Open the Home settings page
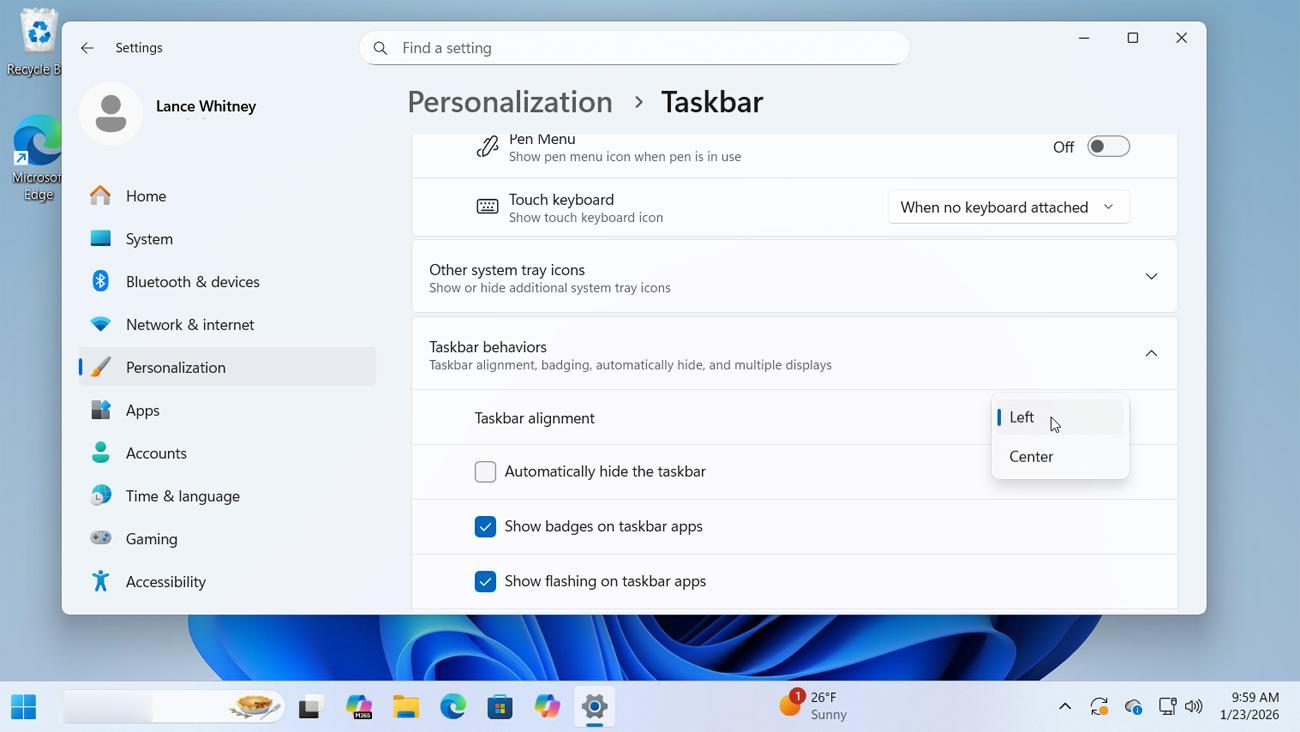This screenshot has width=1300, height=732. (x=227, y=196)
